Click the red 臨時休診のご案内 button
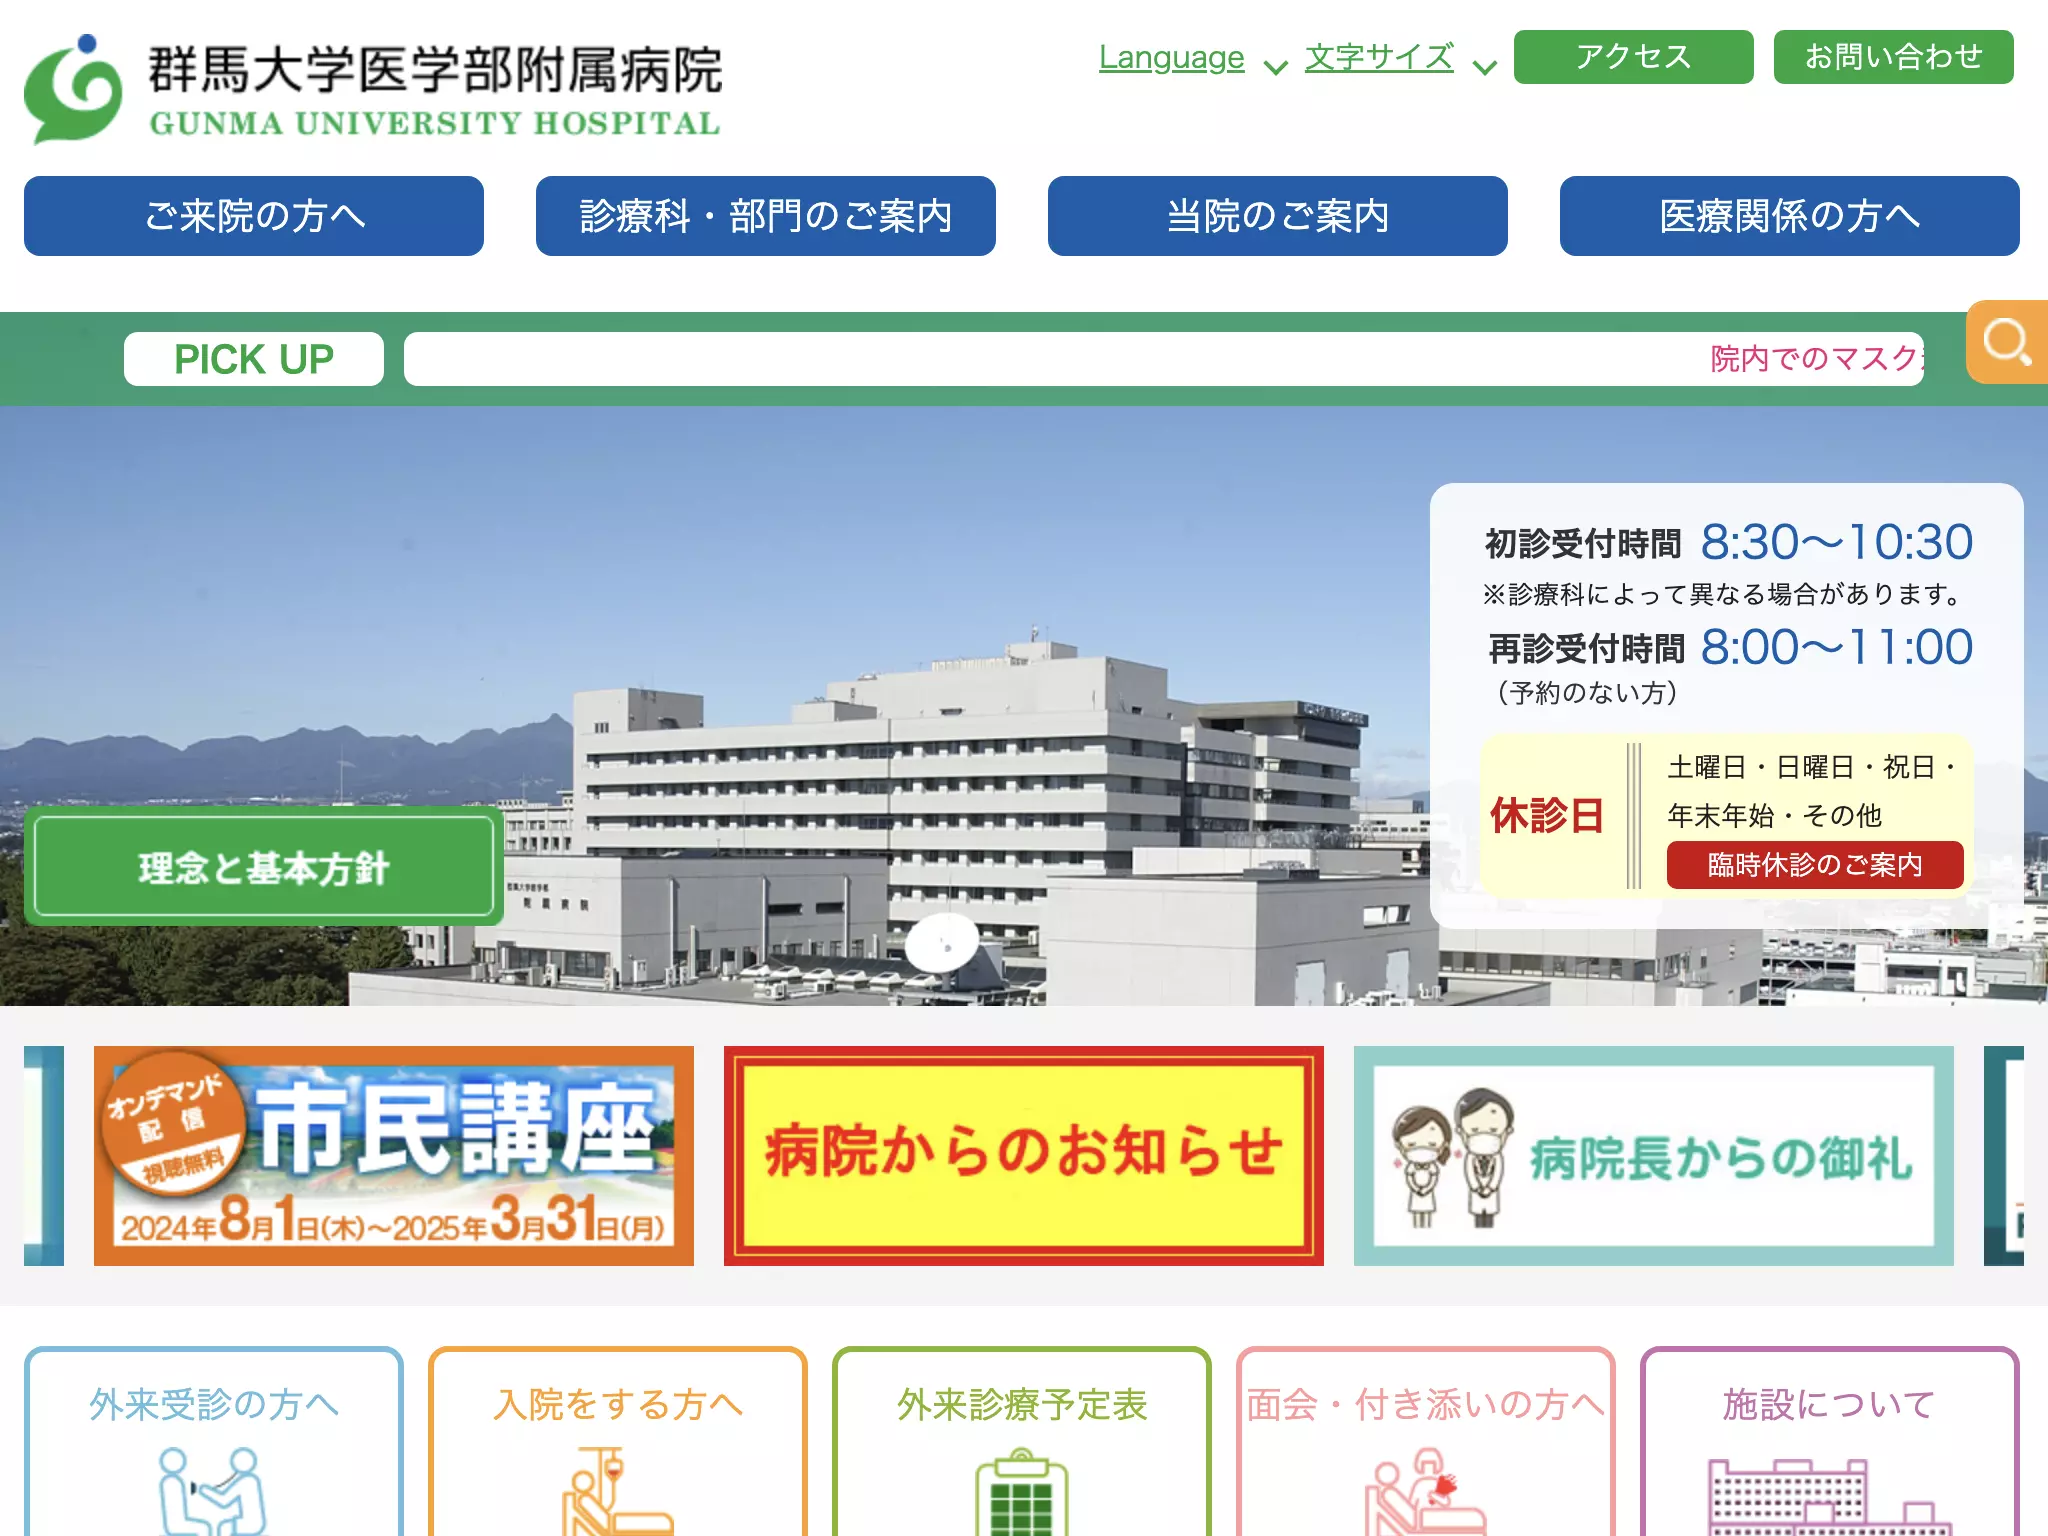This screenshot has height=1536, width=2048. [x=1815, y=865]
